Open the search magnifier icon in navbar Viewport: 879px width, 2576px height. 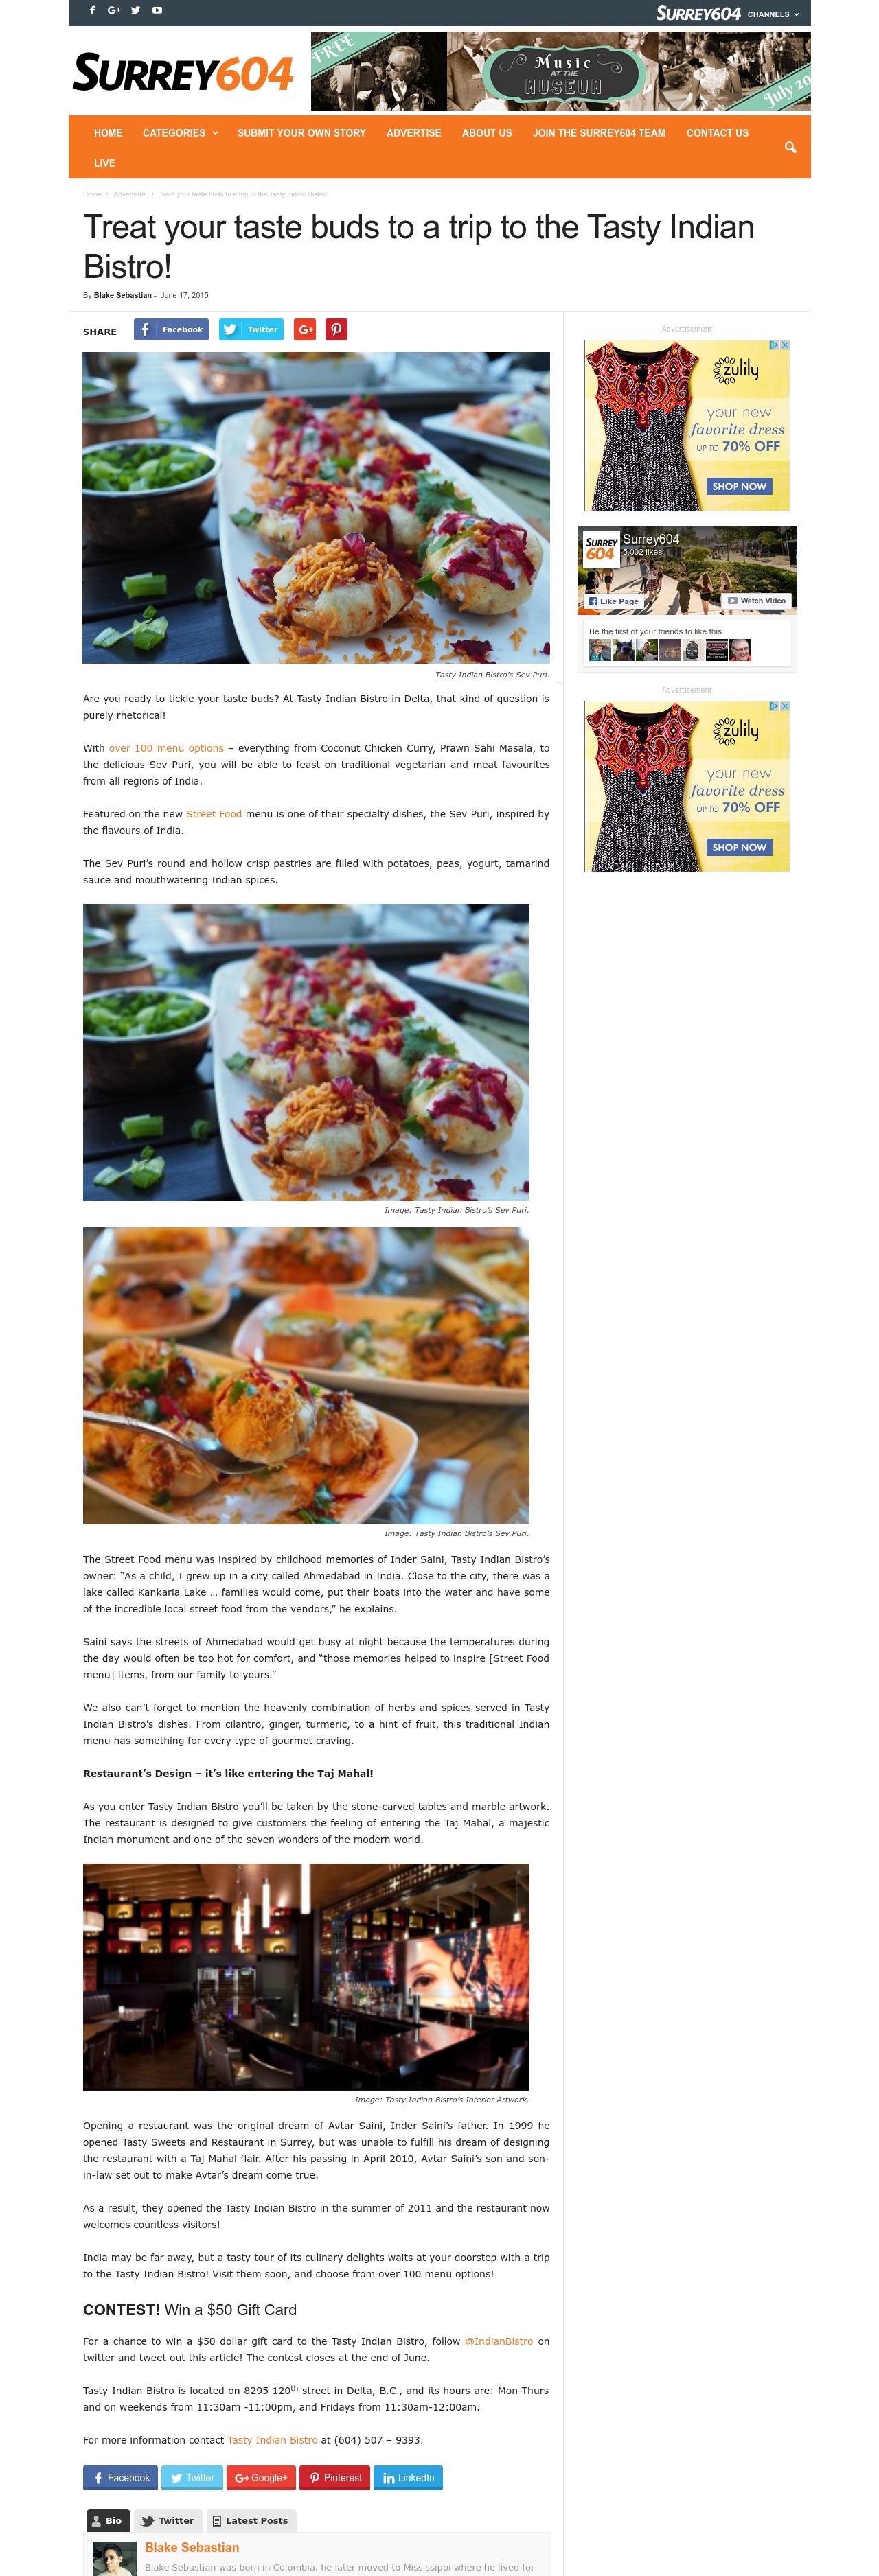click(x=790, y=147)
